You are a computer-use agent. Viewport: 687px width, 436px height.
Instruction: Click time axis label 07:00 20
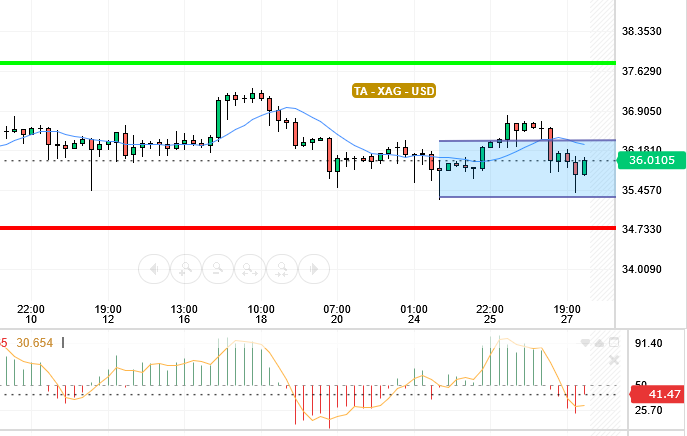[337, 314]
